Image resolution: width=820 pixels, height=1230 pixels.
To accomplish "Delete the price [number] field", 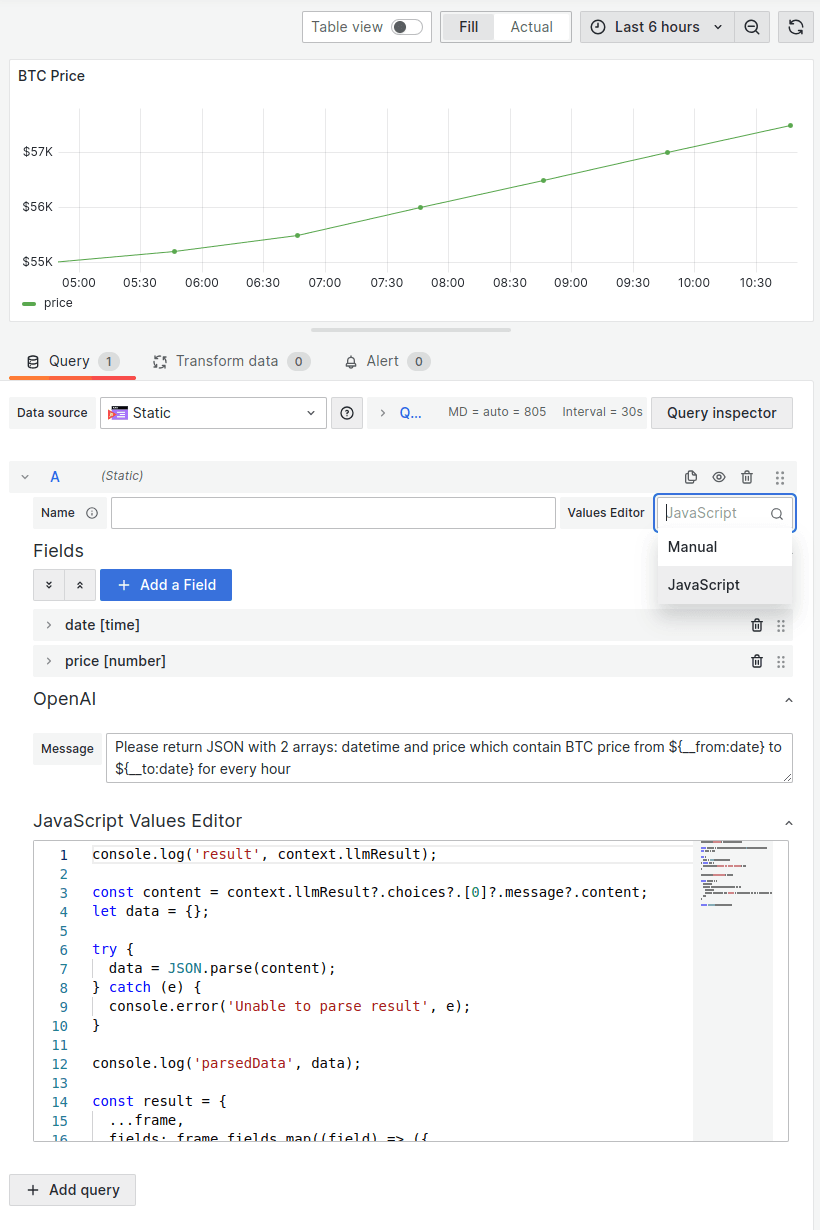I will (756, 661).
